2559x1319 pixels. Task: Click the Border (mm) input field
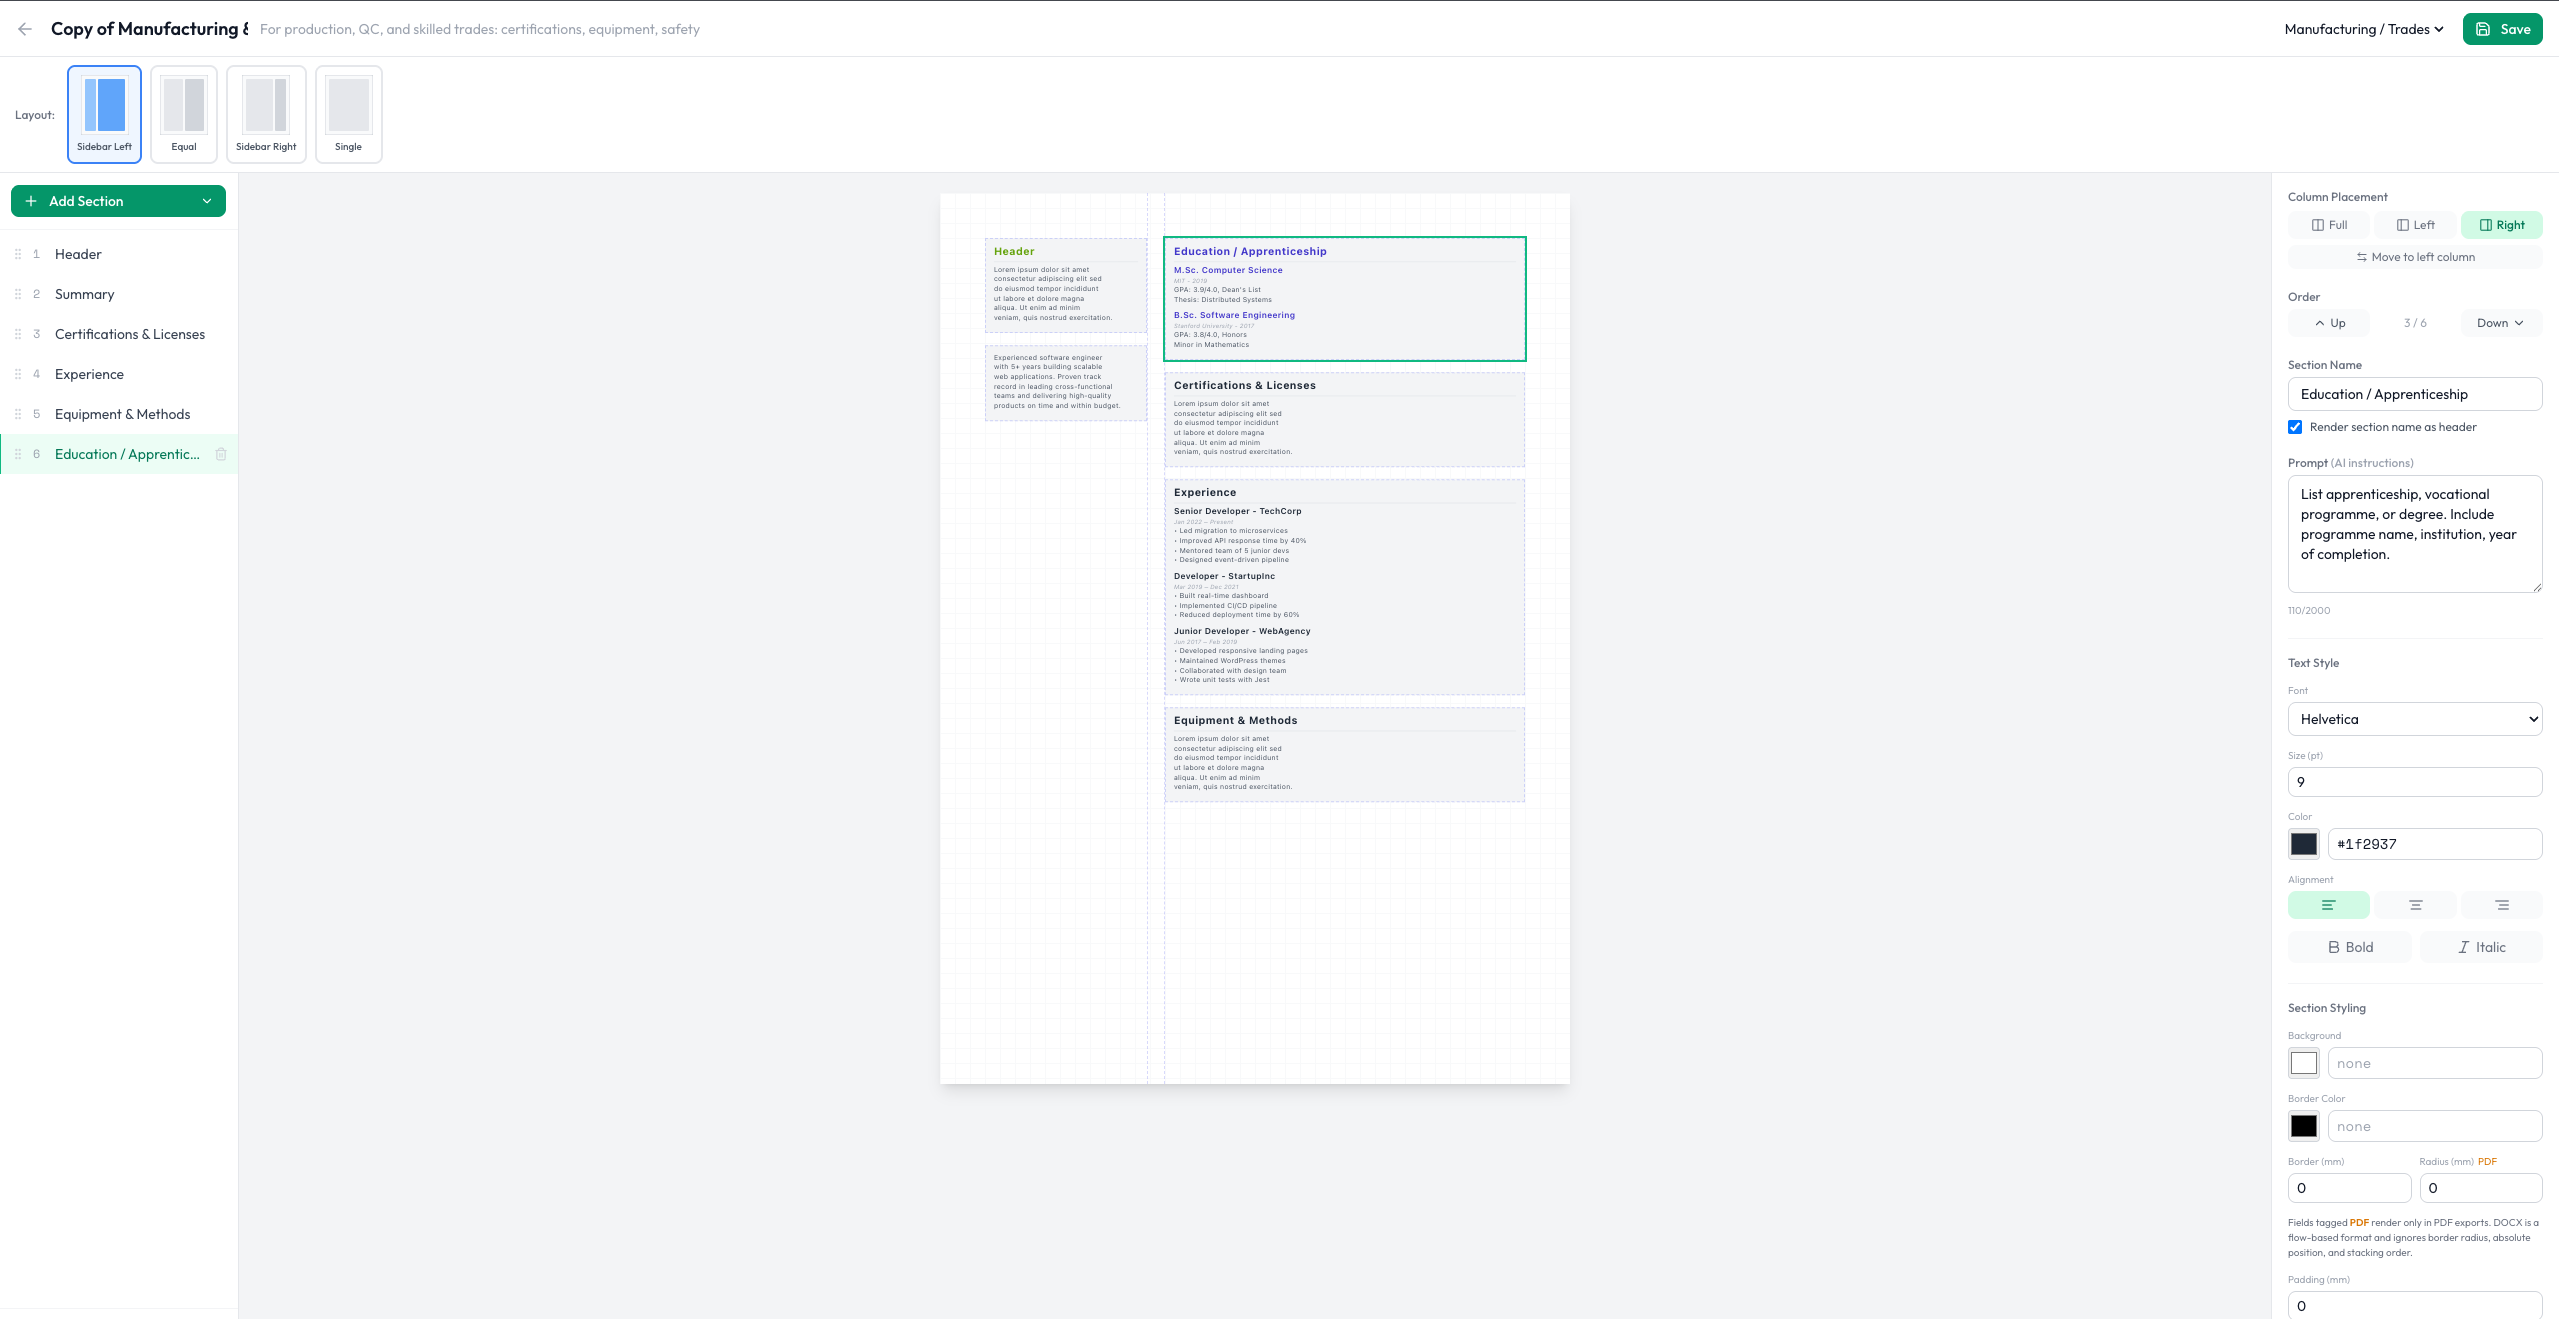pyautogui.click(x=2349, y=1188)
